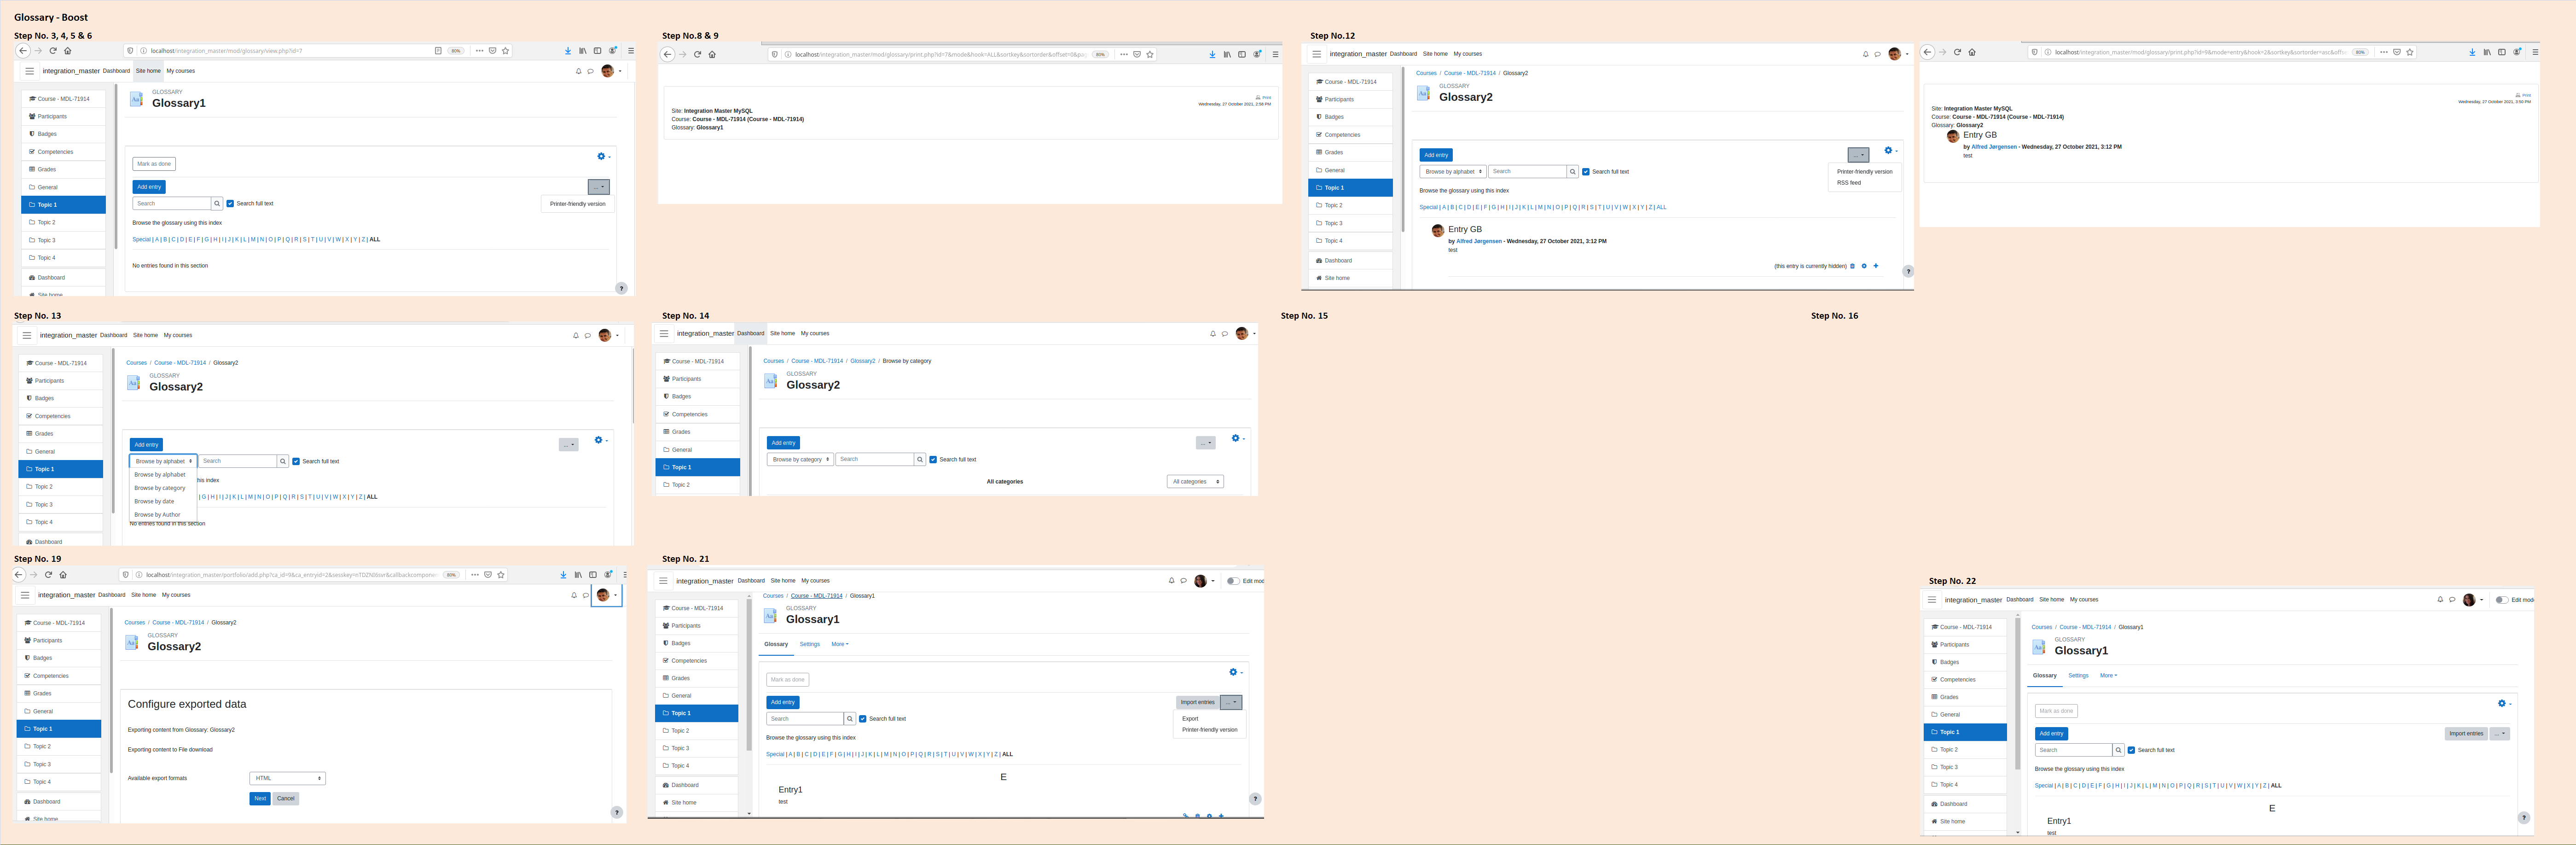
Task: Click search magnifier in Step 14 panel
Action: [x=920, y=459]
